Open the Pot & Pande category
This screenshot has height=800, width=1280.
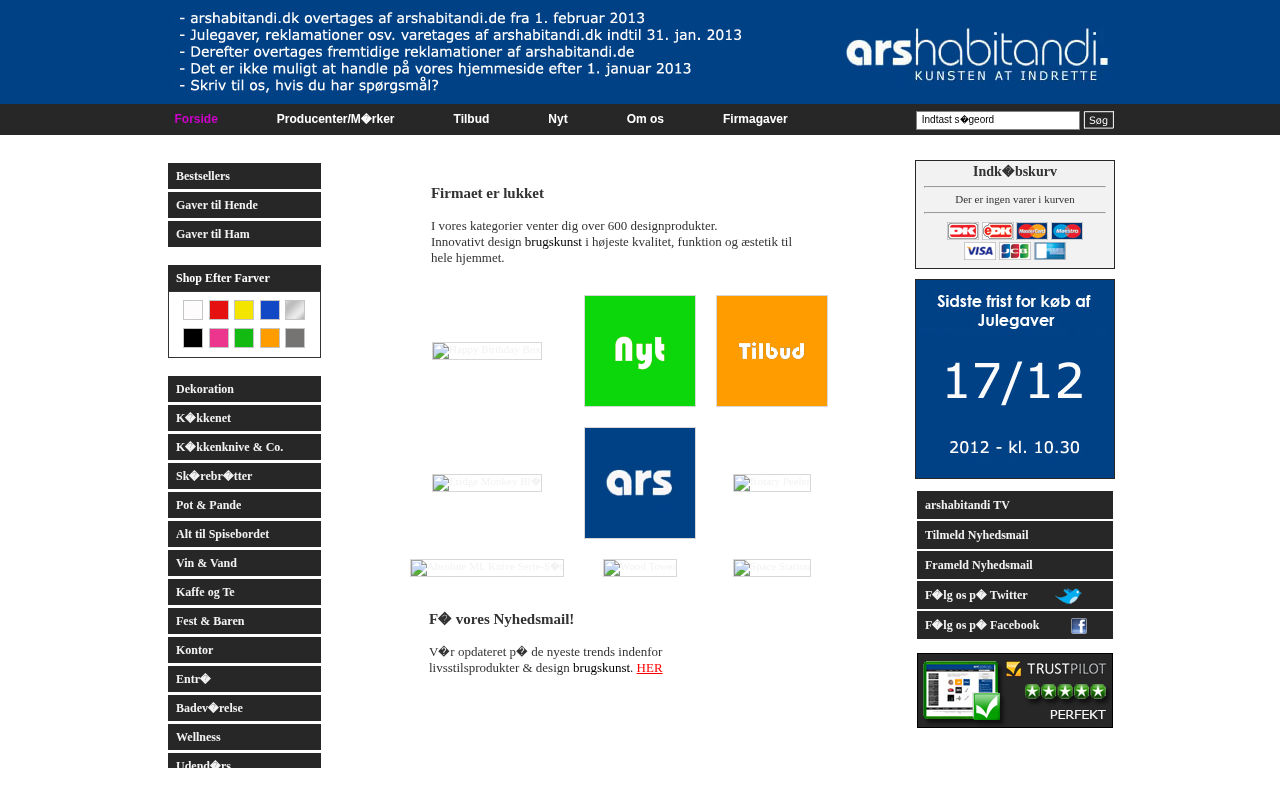[244, 505]
